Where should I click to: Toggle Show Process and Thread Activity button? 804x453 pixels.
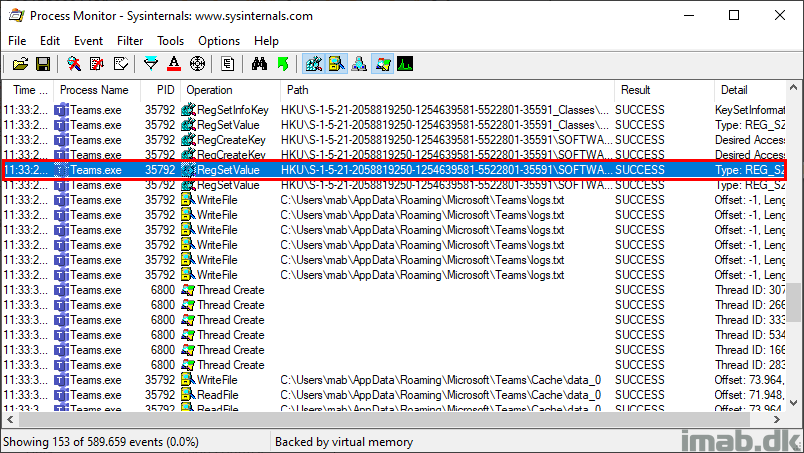click(x=383, y=64)
